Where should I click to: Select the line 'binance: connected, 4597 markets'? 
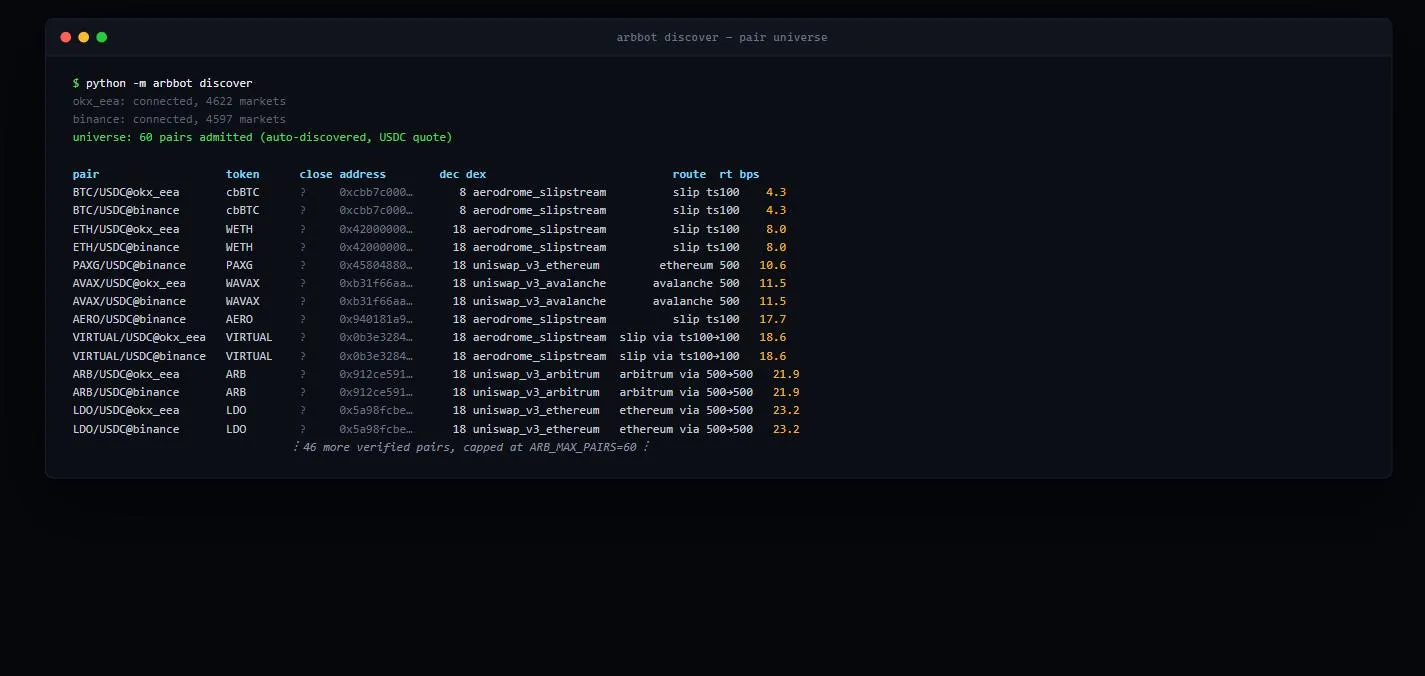pyautogui.click(x=179, y=119)
